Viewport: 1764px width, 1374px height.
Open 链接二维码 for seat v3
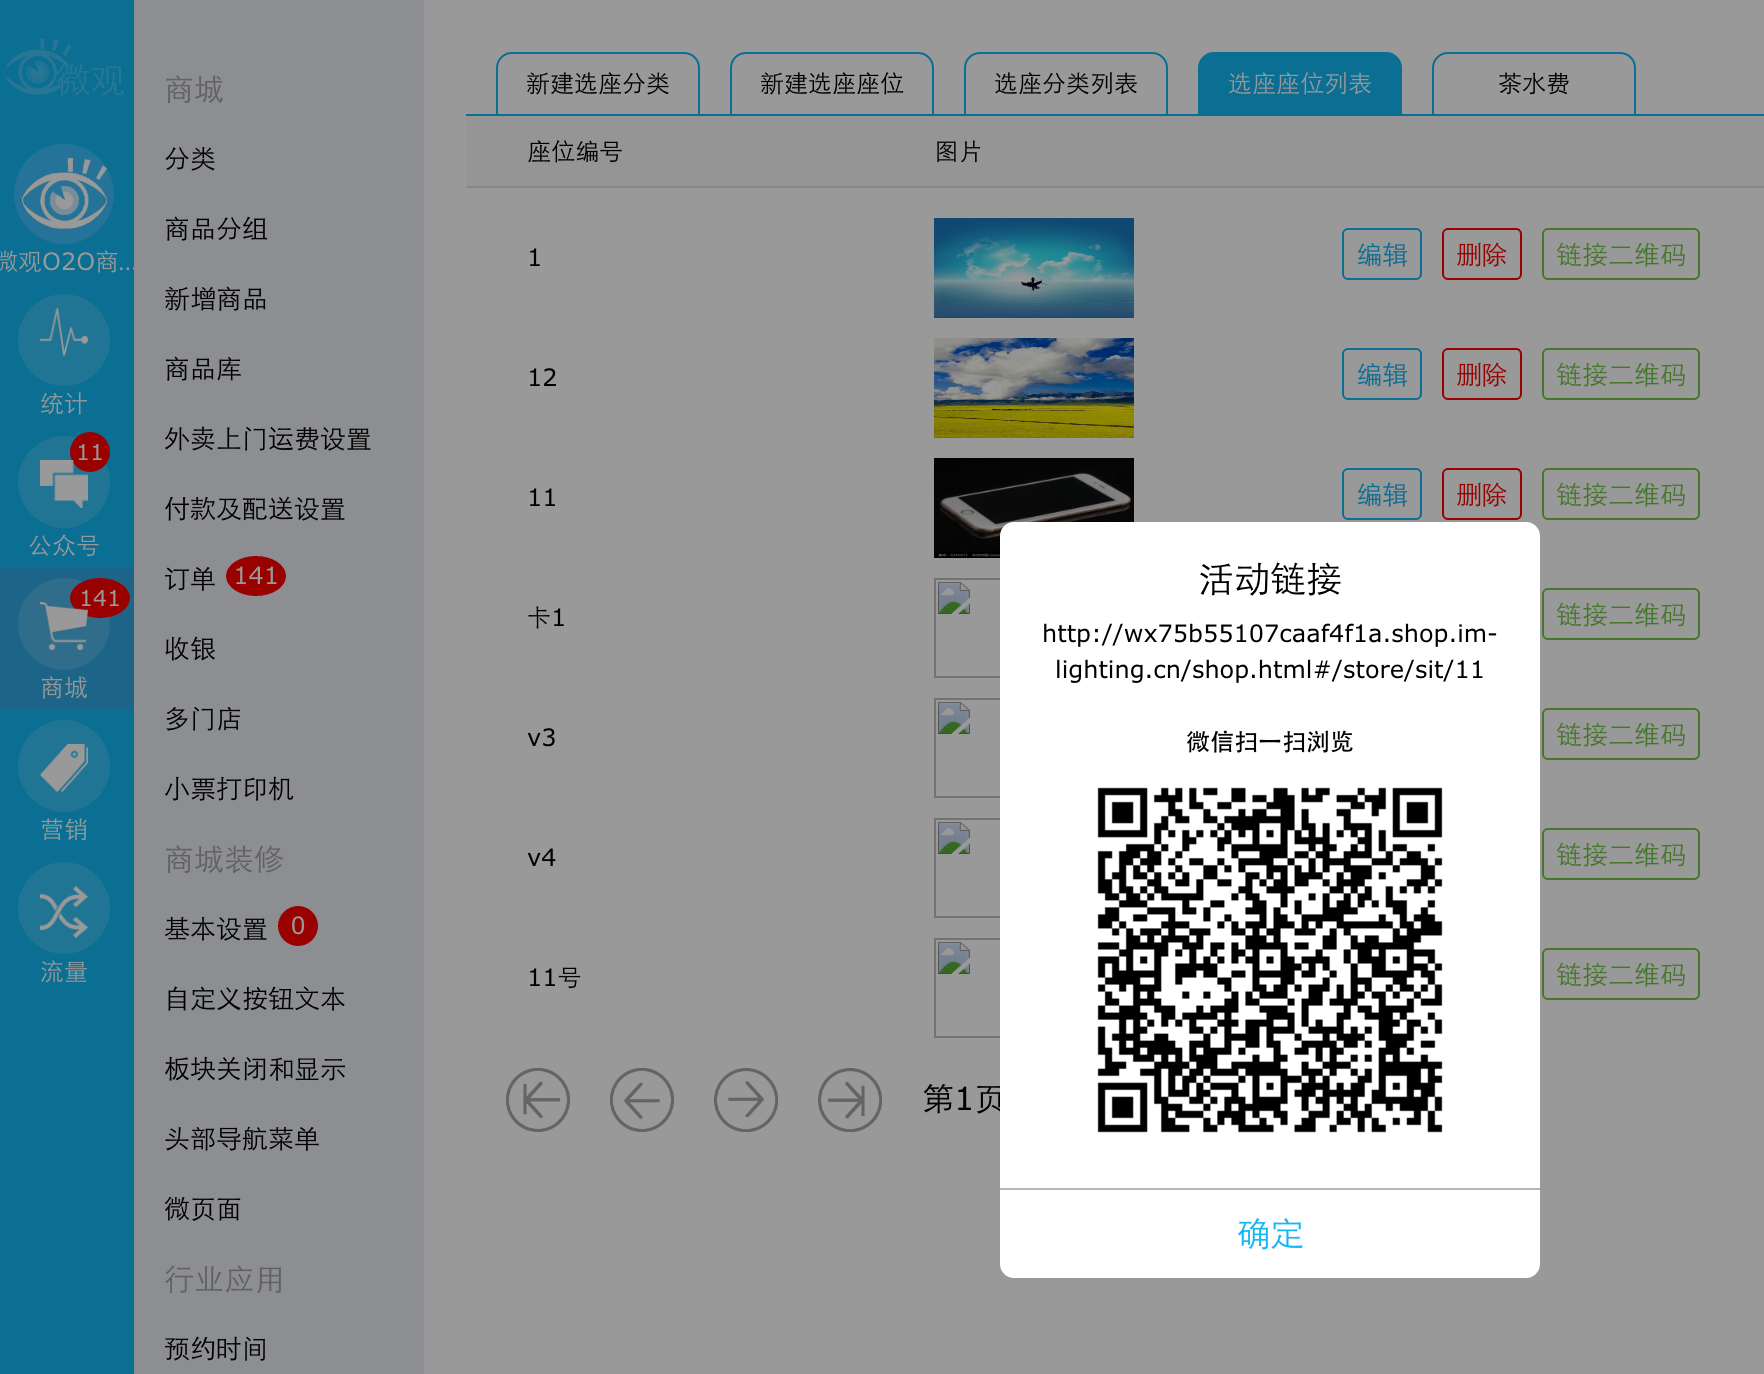pyautogui.click(x=1621, y=734)
